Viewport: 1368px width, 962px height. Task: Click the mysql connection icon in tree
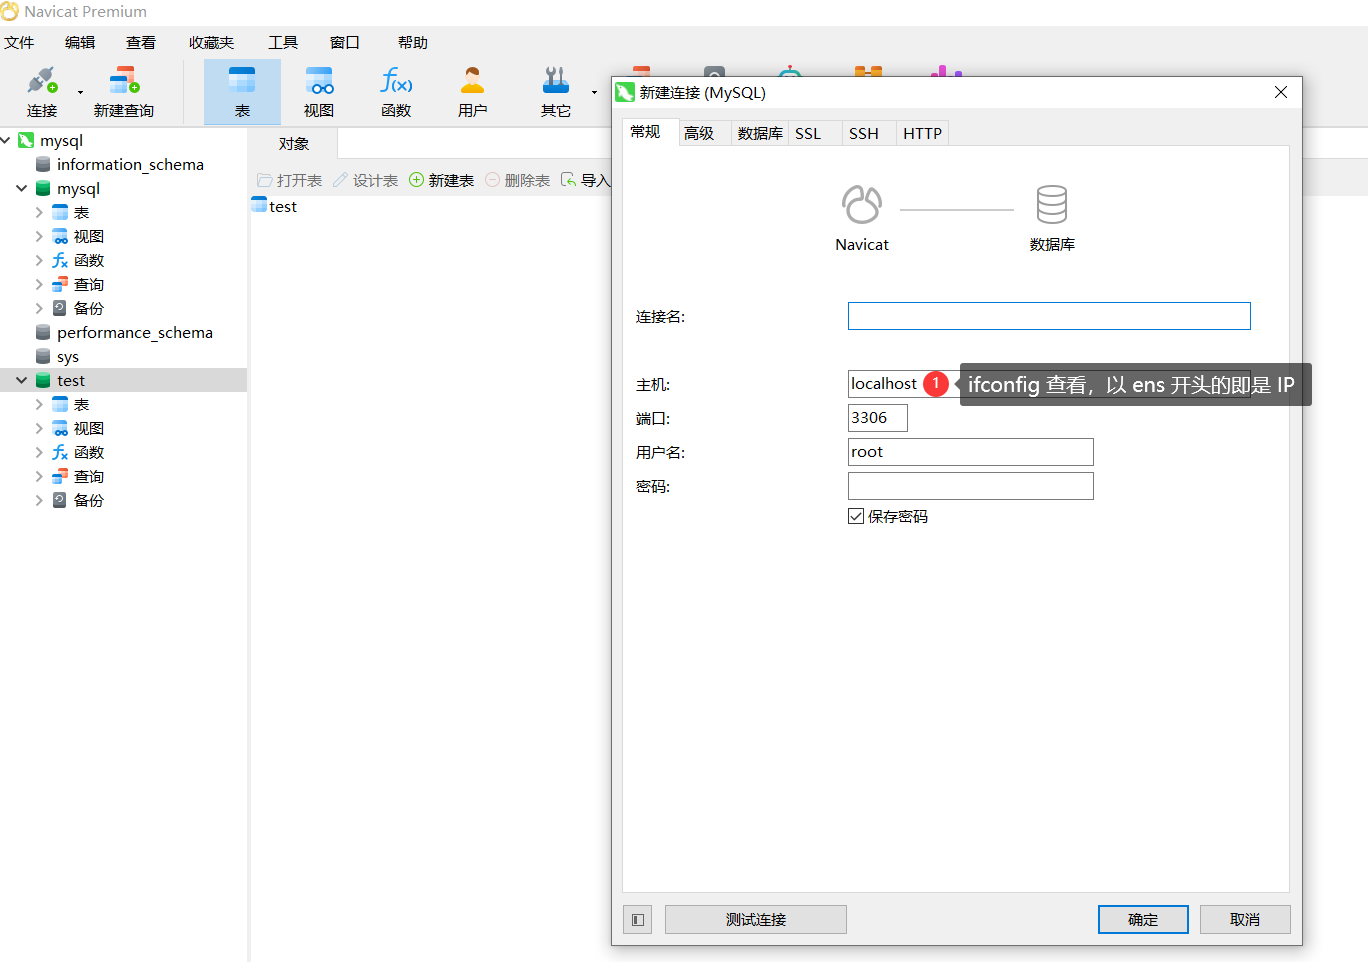point(26,140)
